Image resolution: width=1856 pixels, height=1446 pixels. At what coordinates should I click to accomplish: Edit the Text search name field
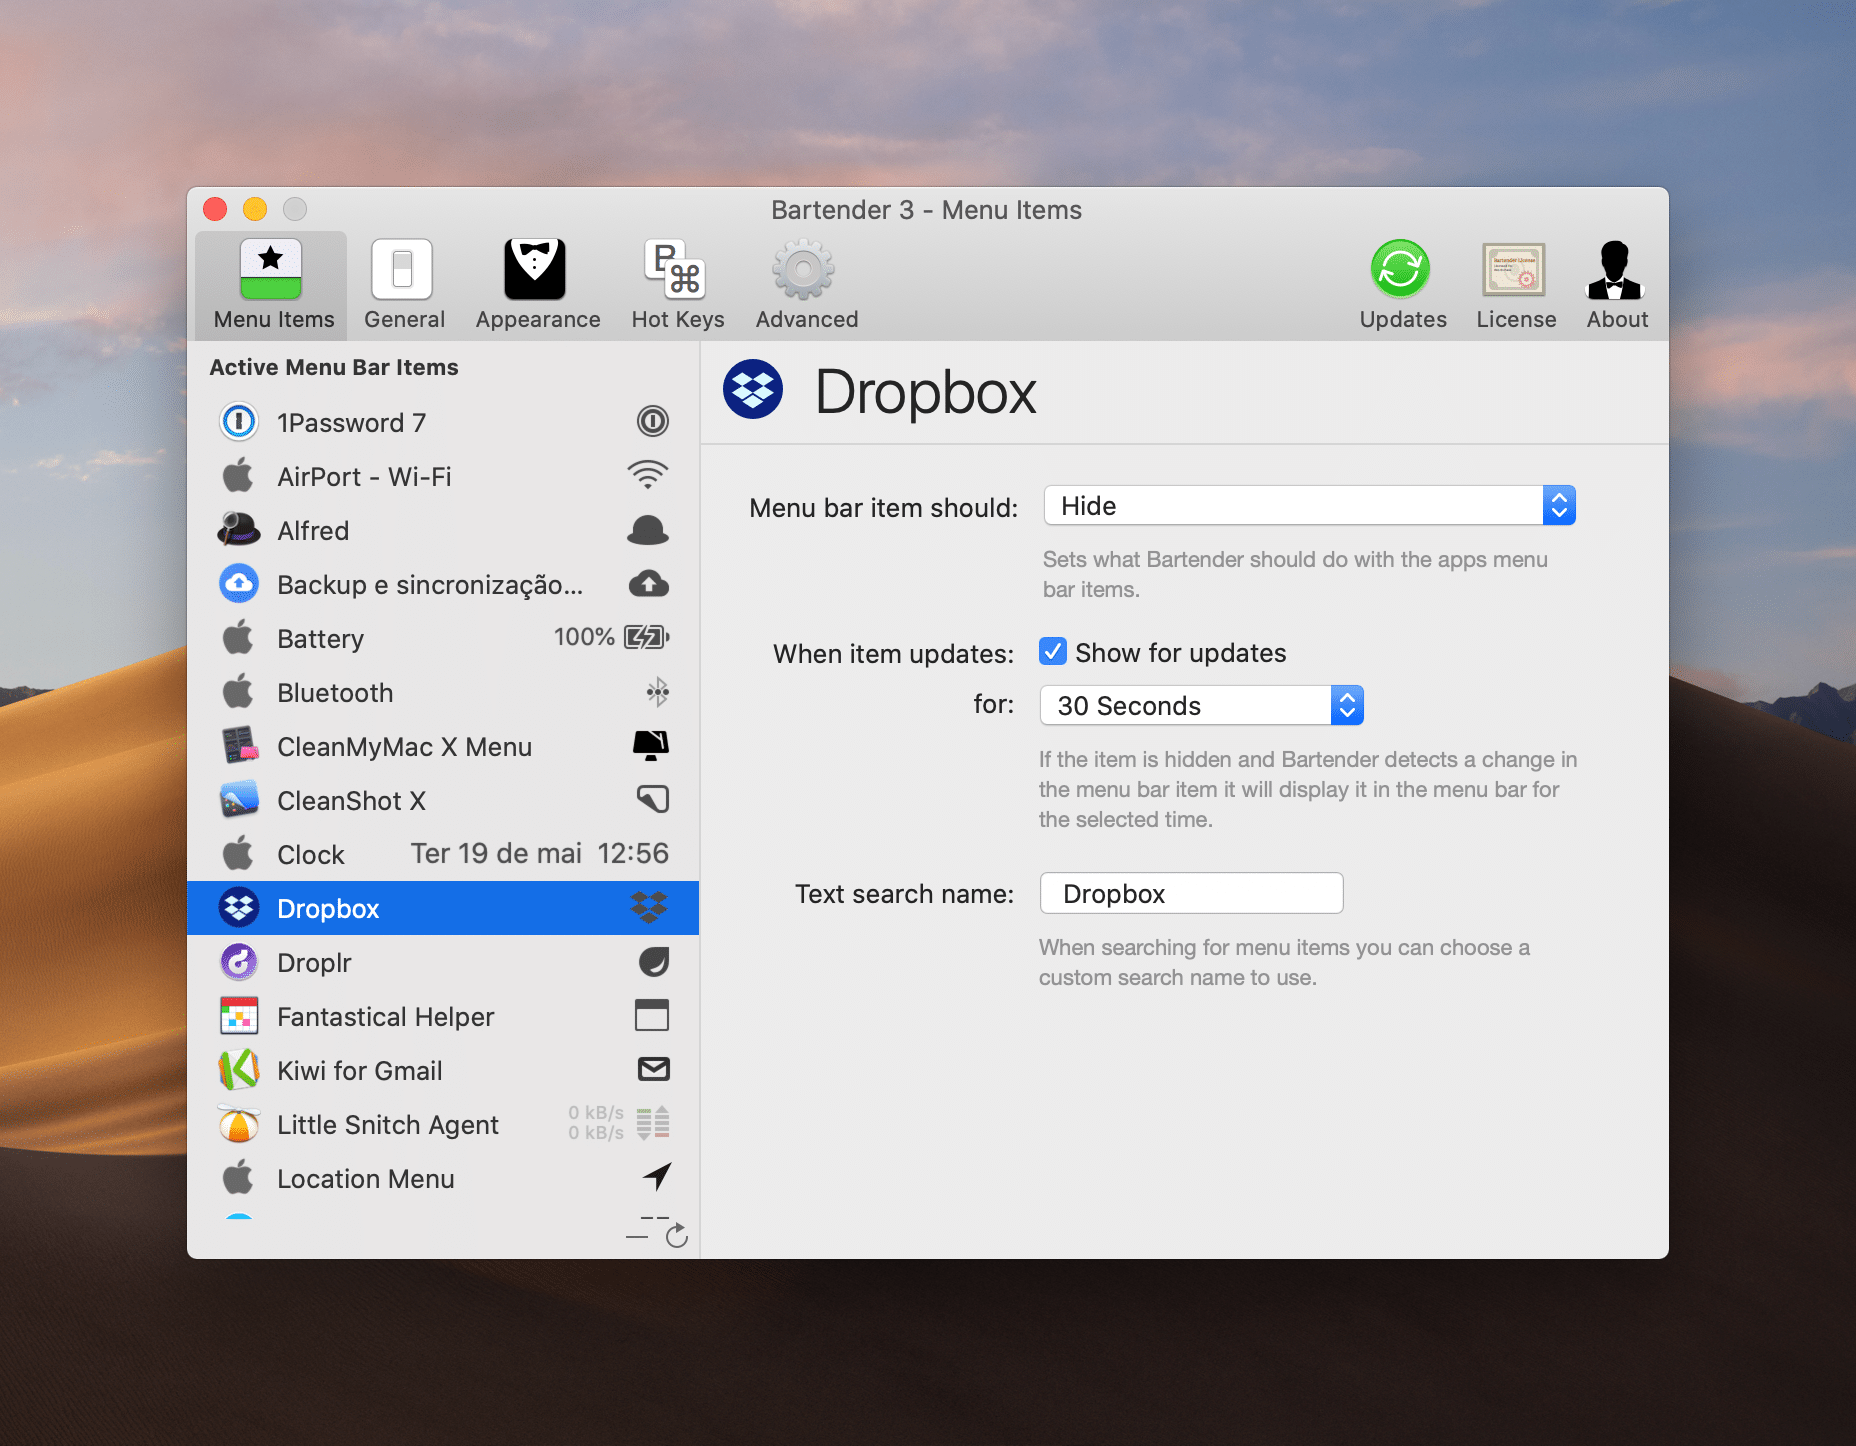coord(1190,893)
